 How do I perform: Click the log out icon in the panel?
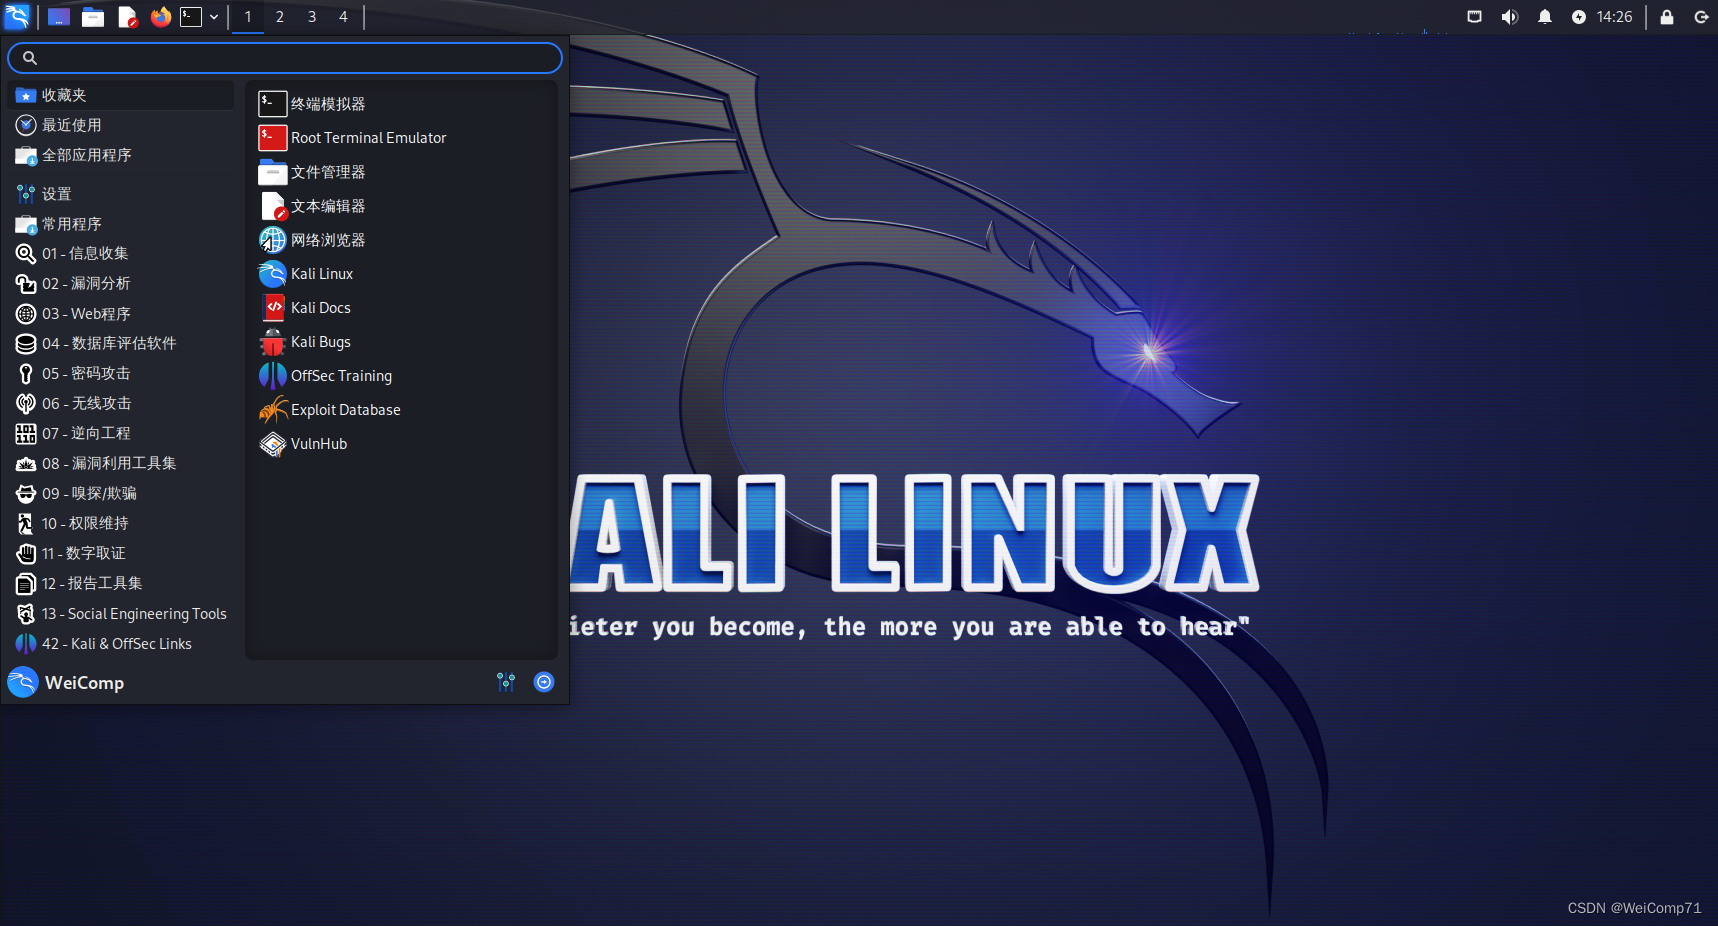point(1701,17)
